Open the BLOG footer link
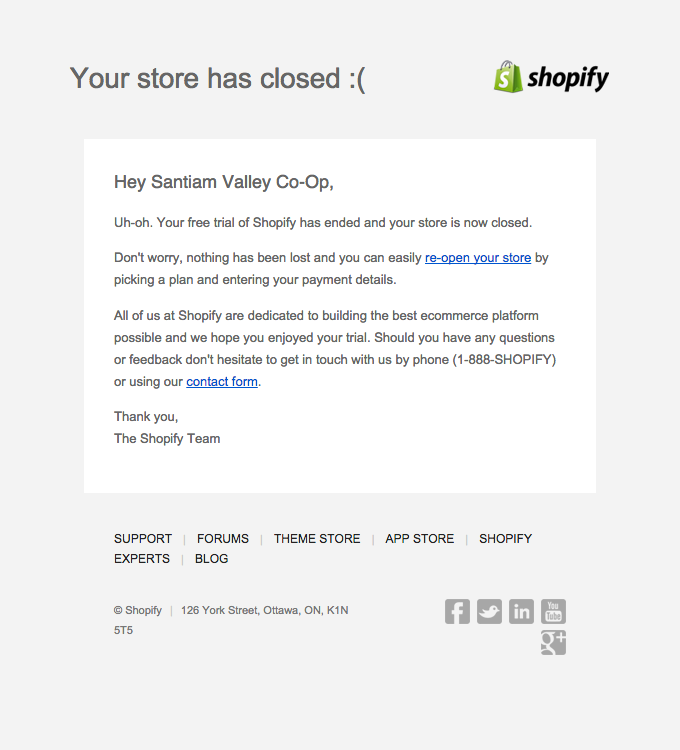 tap(211, 559)
